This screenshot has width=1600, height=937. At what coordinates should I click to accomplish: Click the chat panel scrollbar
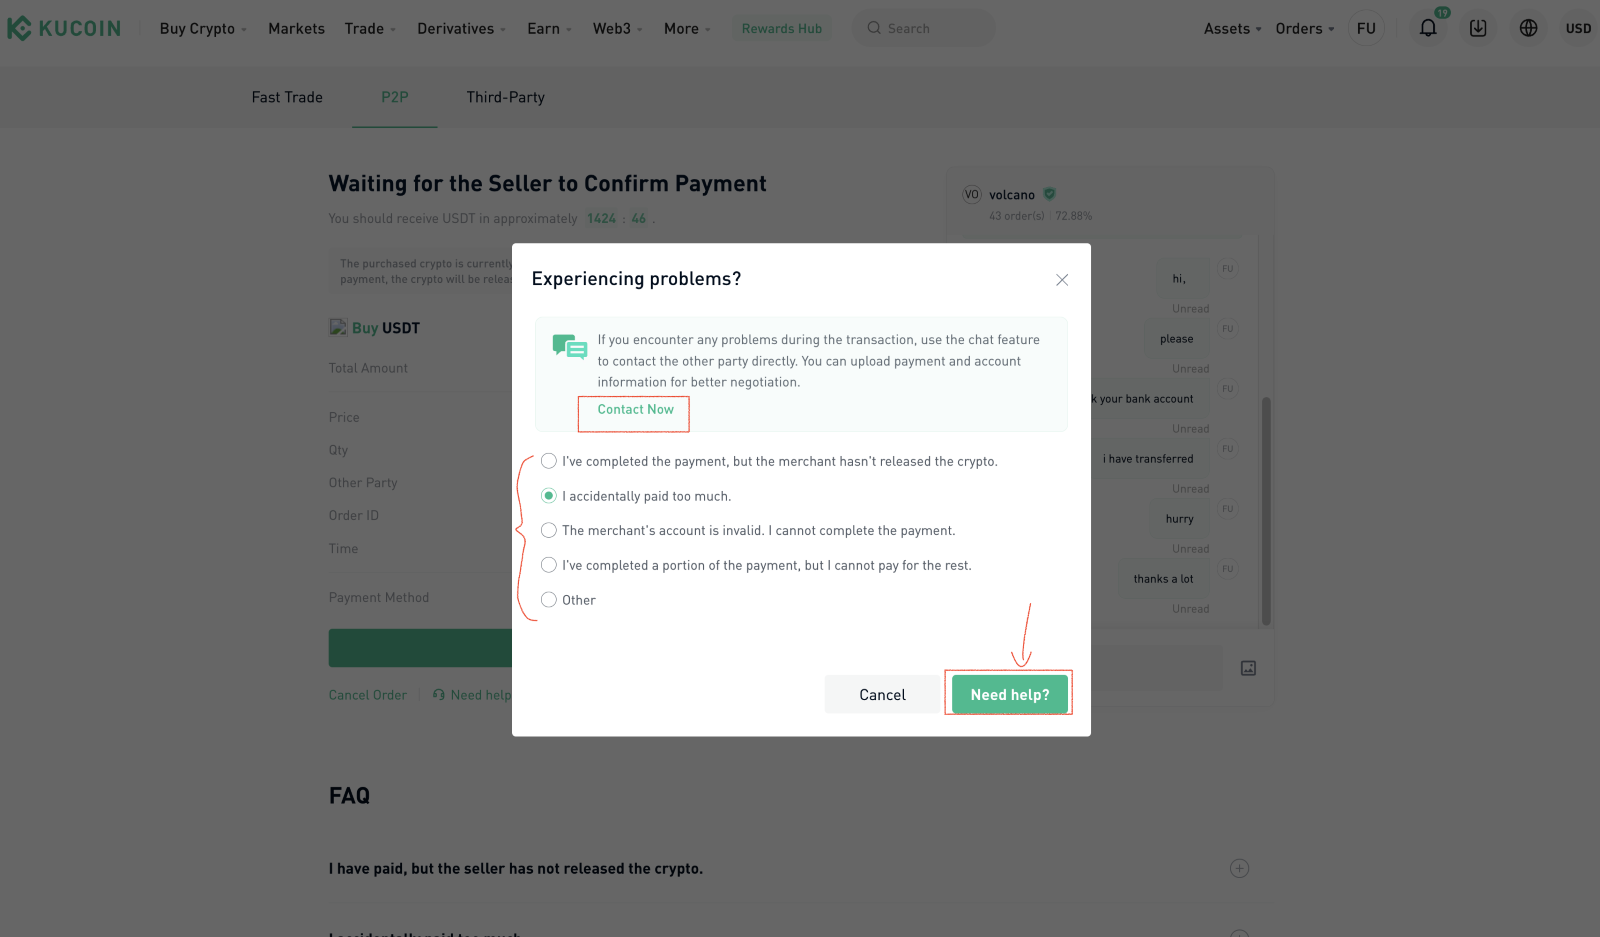pyautogui.click(x=1266, y=510)
